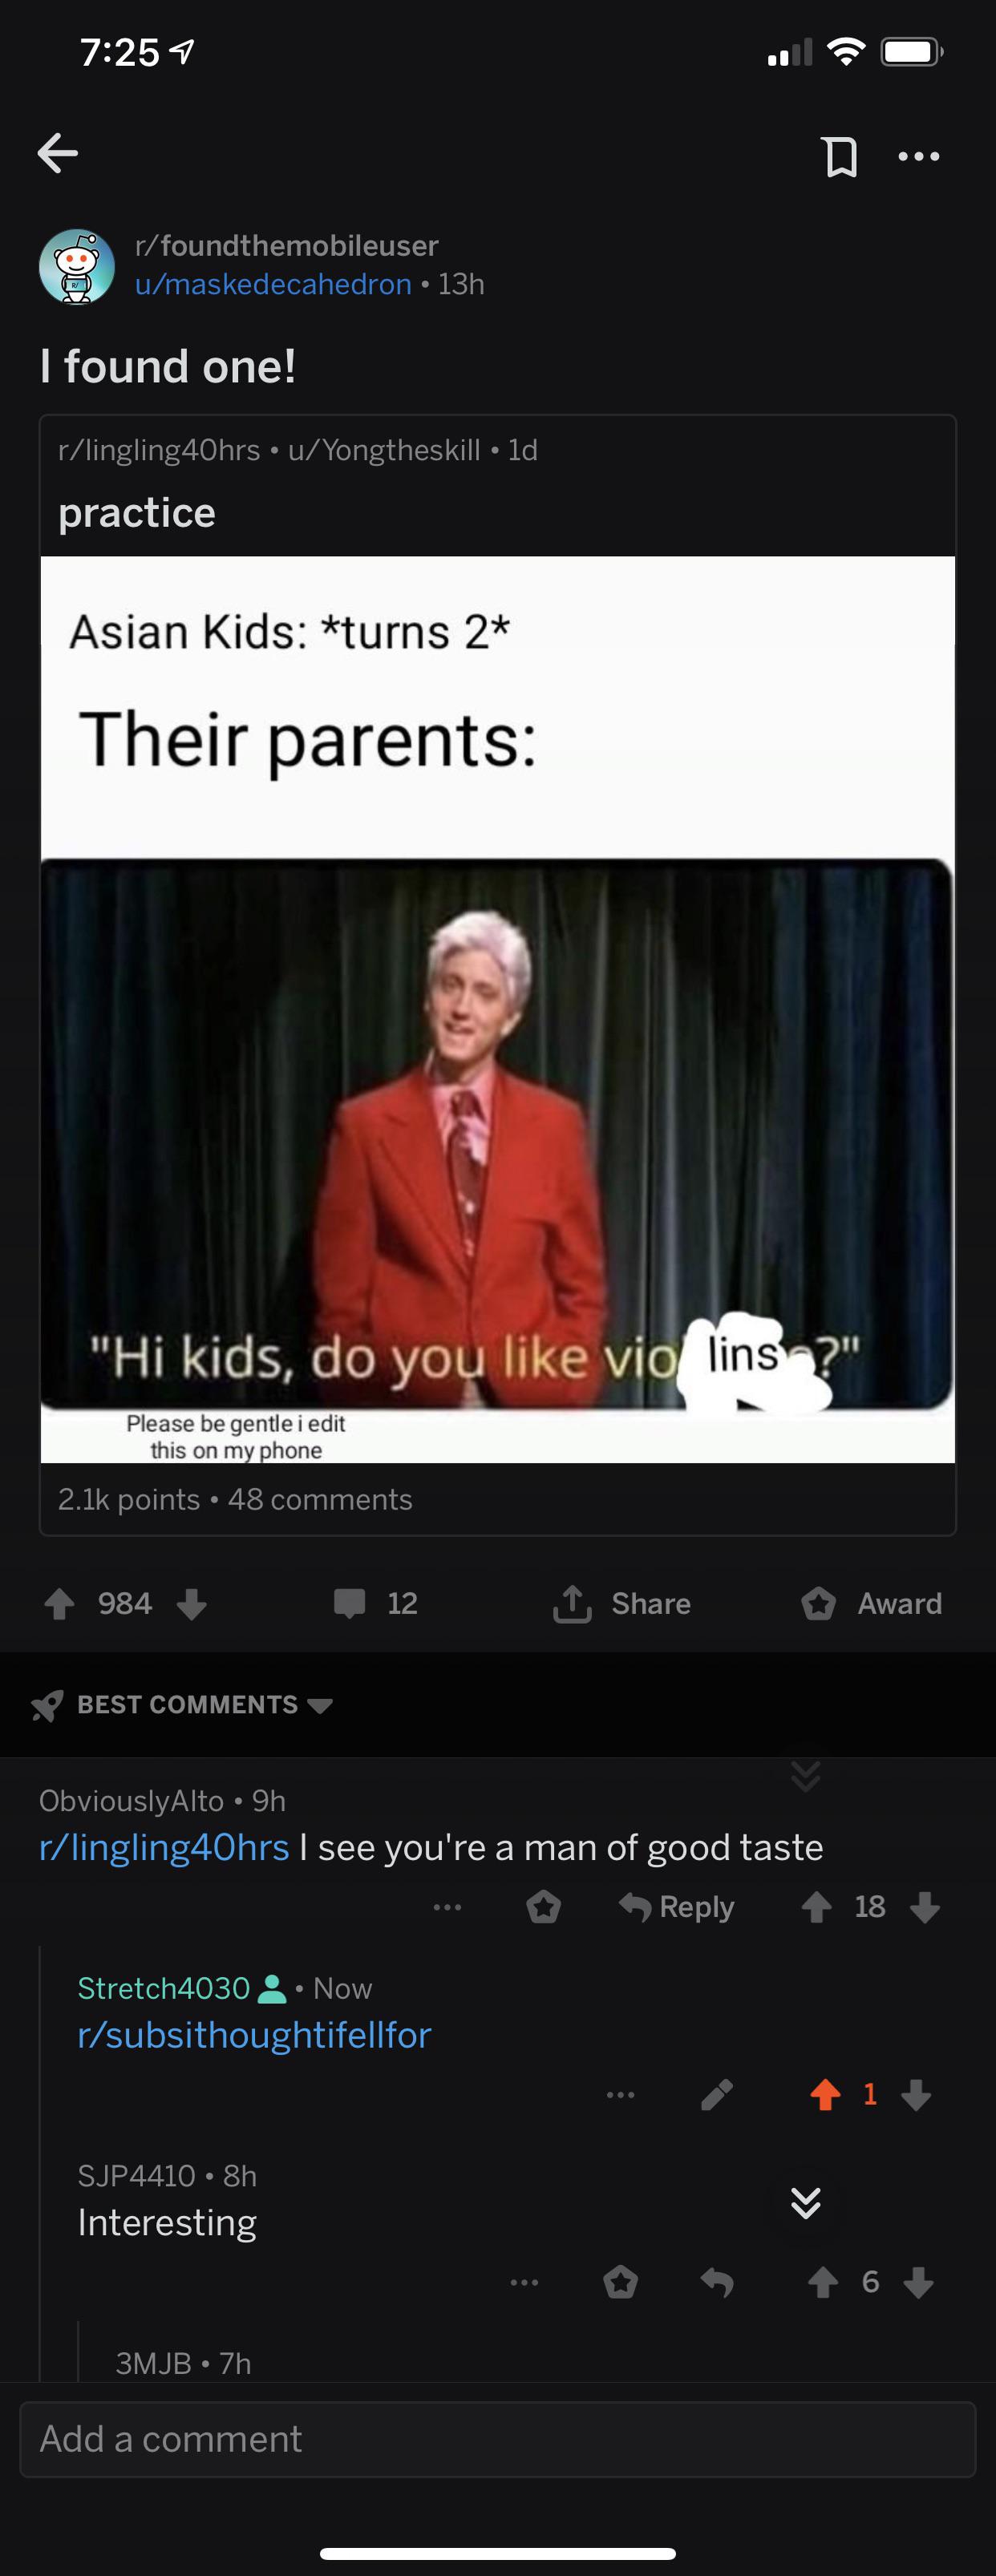Open r/subsithoughtifellfor link
The image size is (996, 2576).
pyautogui.click(x=254, y=2034)
